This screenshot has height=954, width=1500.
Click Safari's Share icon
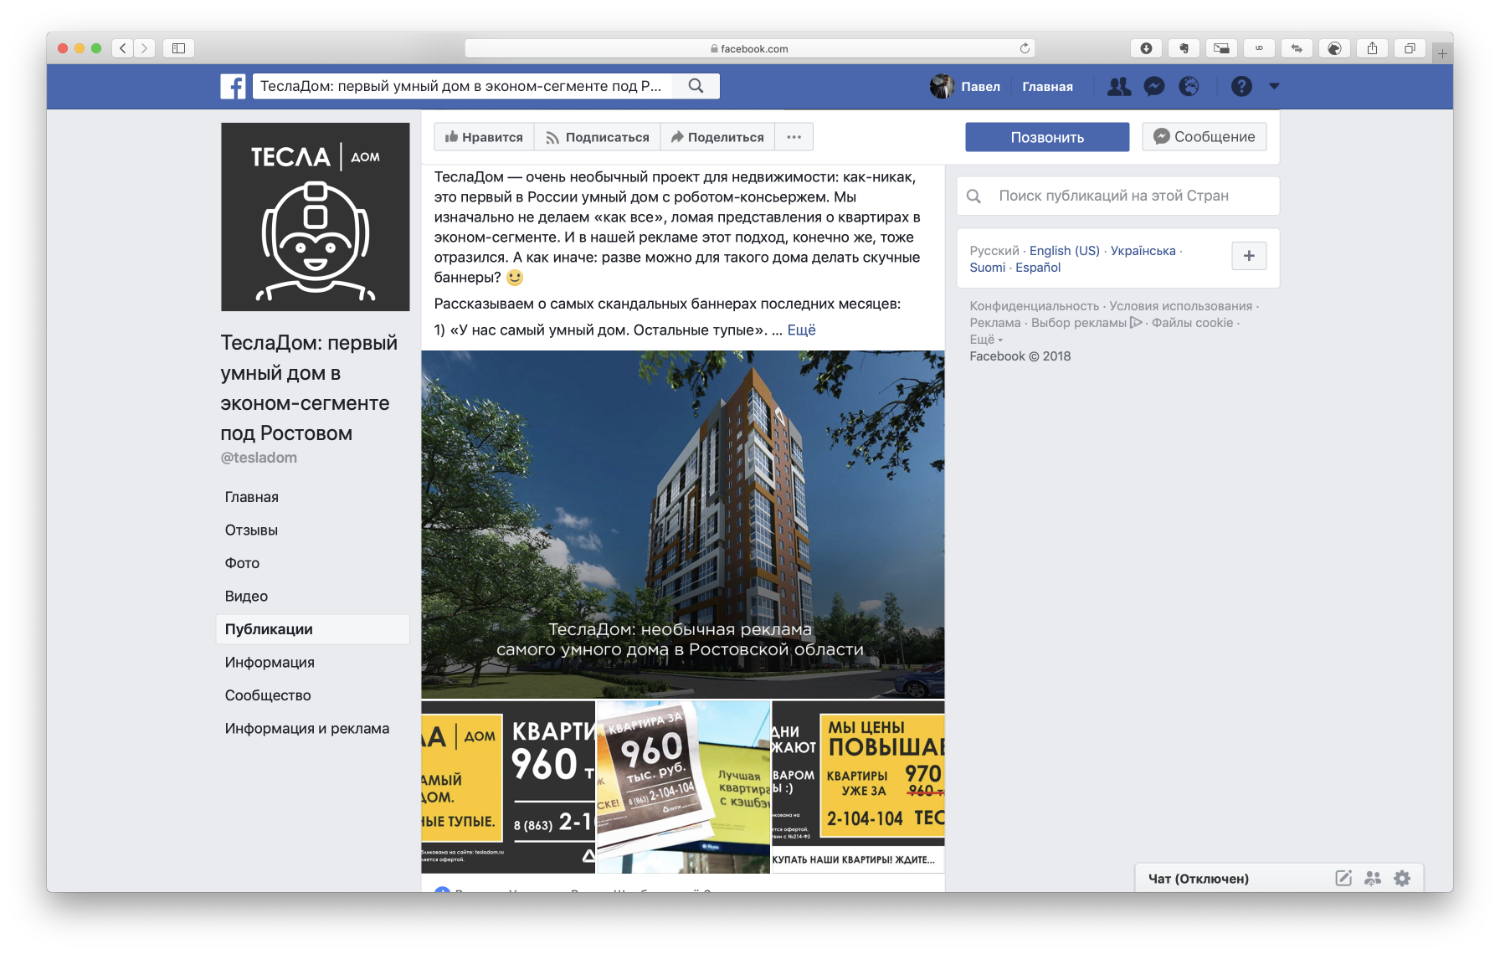(1372, 48)
